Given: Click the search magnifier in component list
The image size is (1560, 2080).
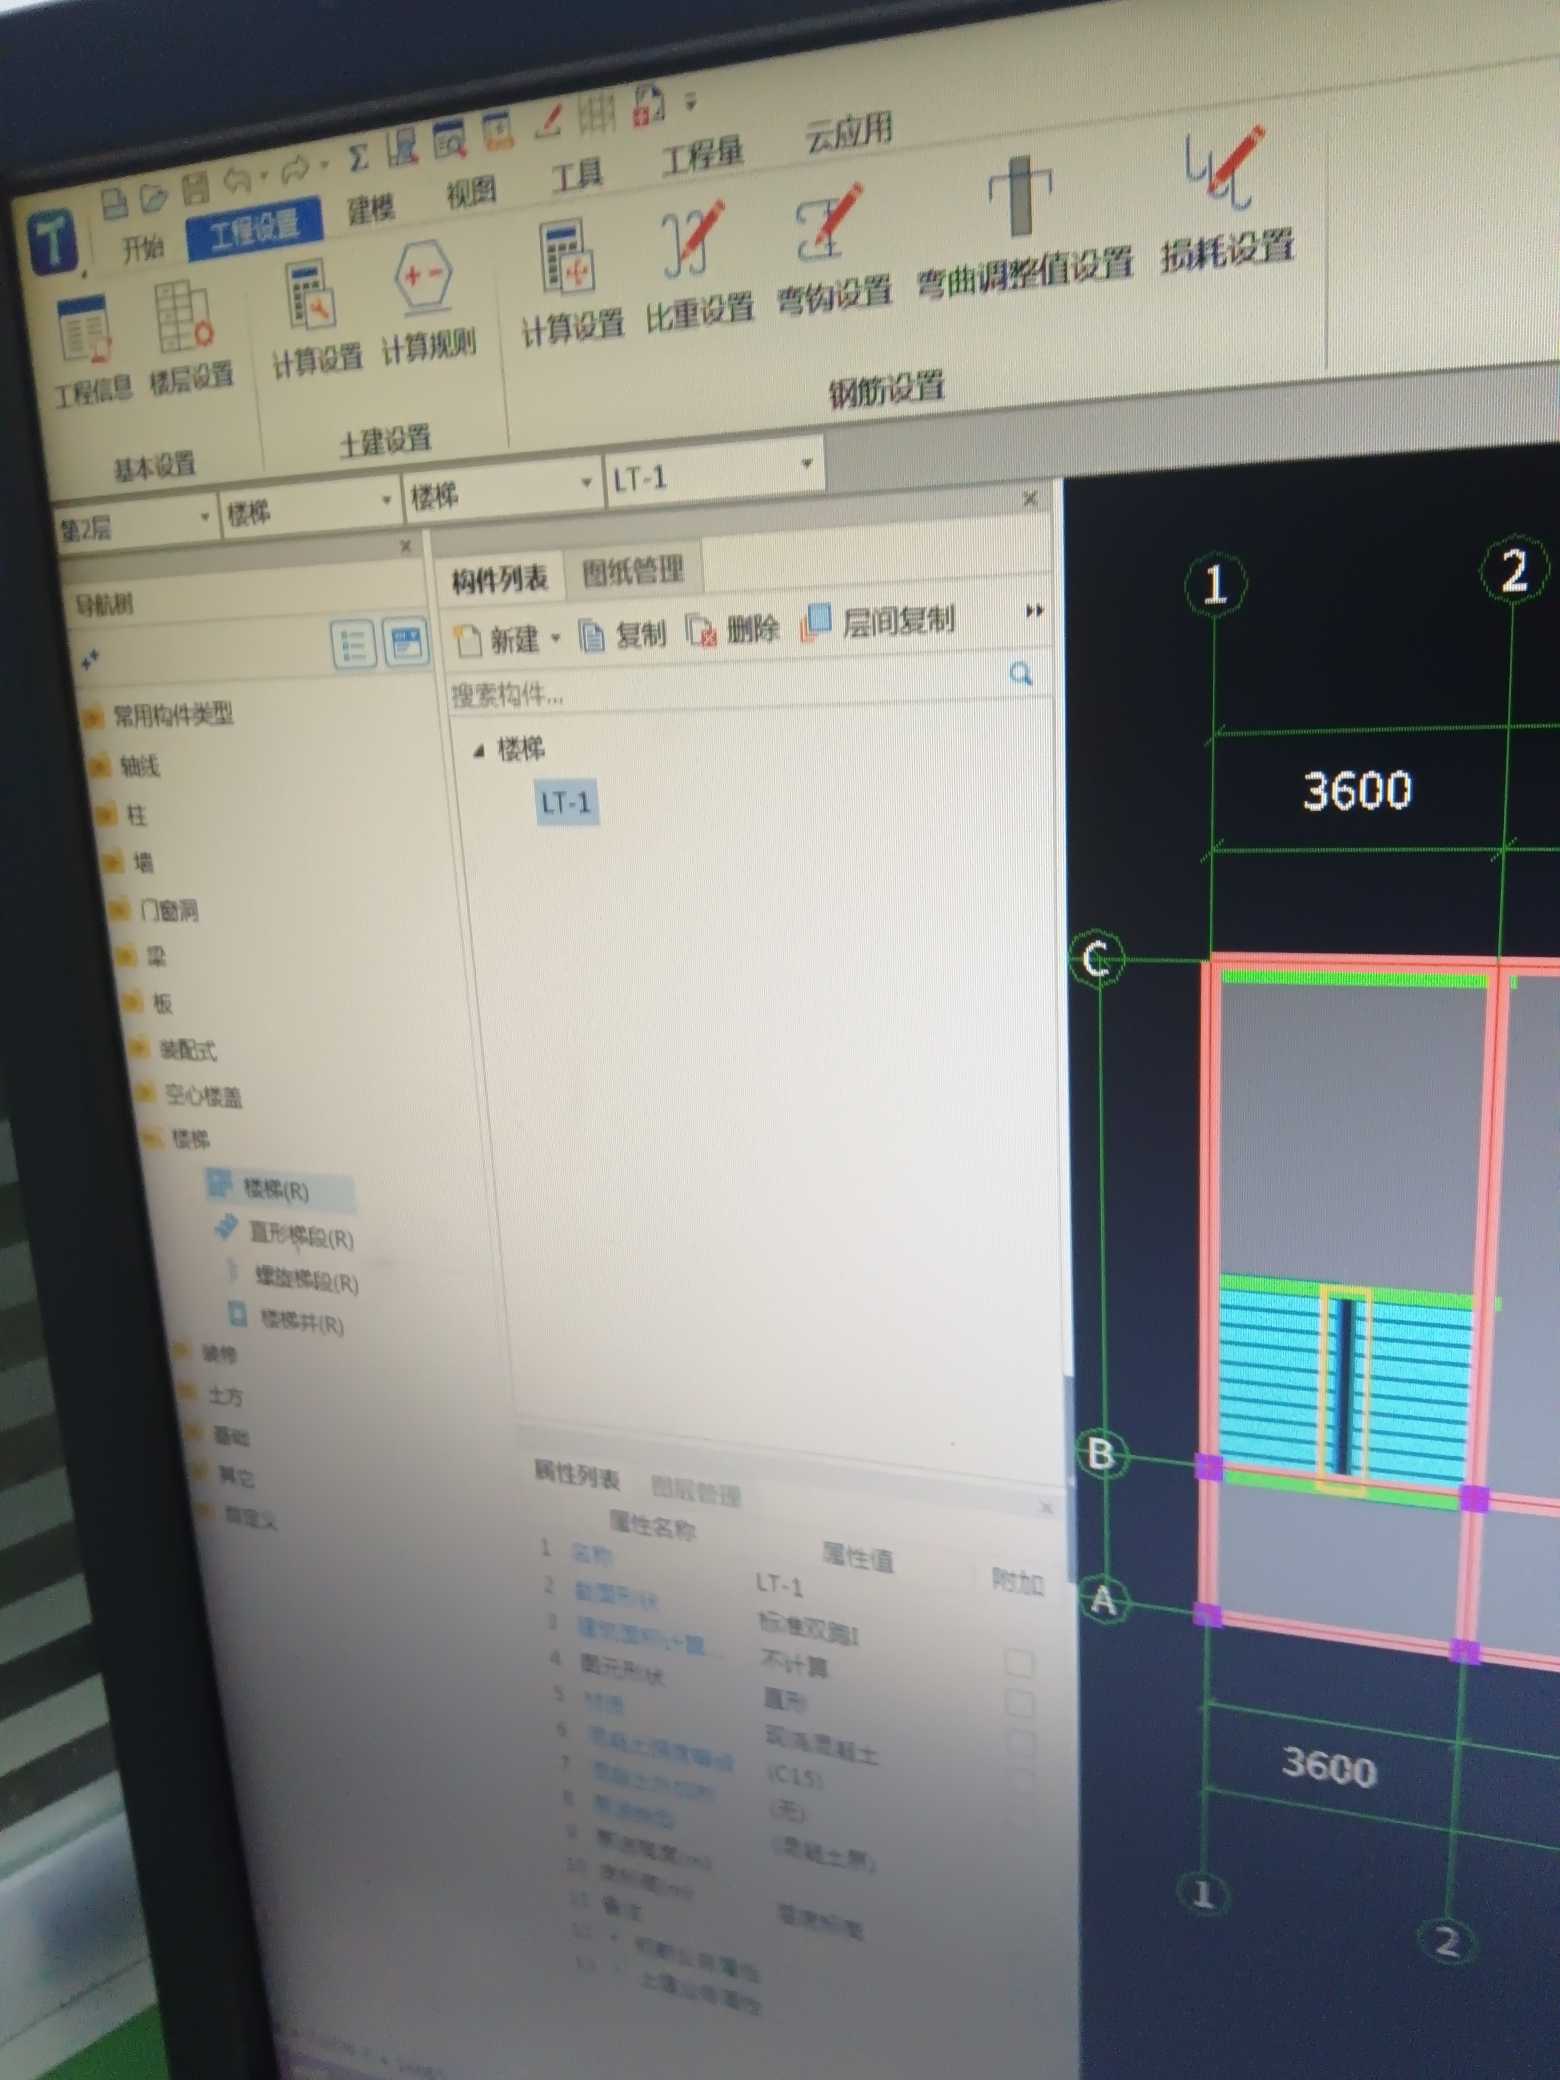Looking at the screenshot, I should pos(1020,673).
